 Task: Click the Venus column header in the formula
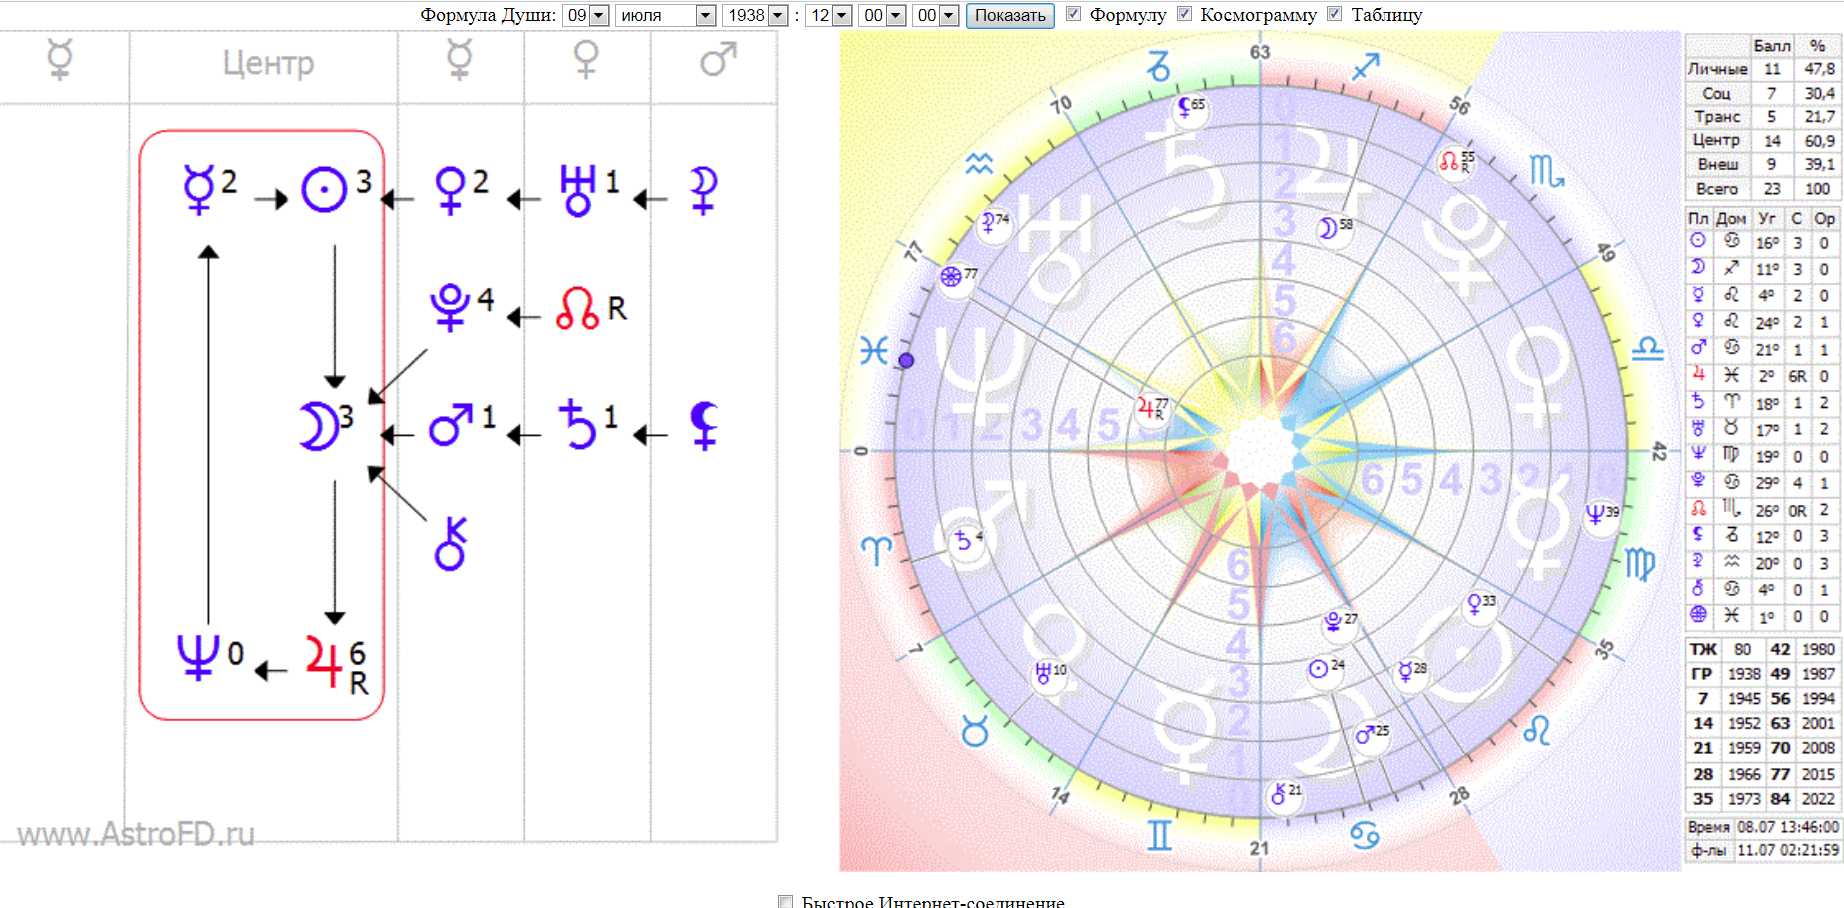(586, 60)
